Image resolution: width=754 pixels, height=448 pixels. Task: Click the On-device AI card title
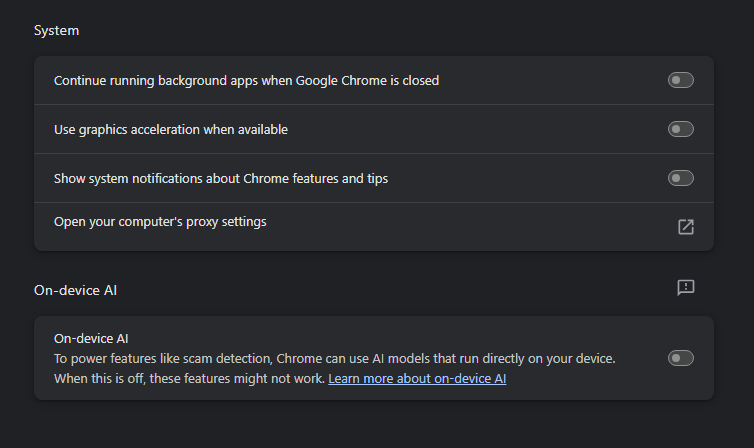(x=91, y=338)
